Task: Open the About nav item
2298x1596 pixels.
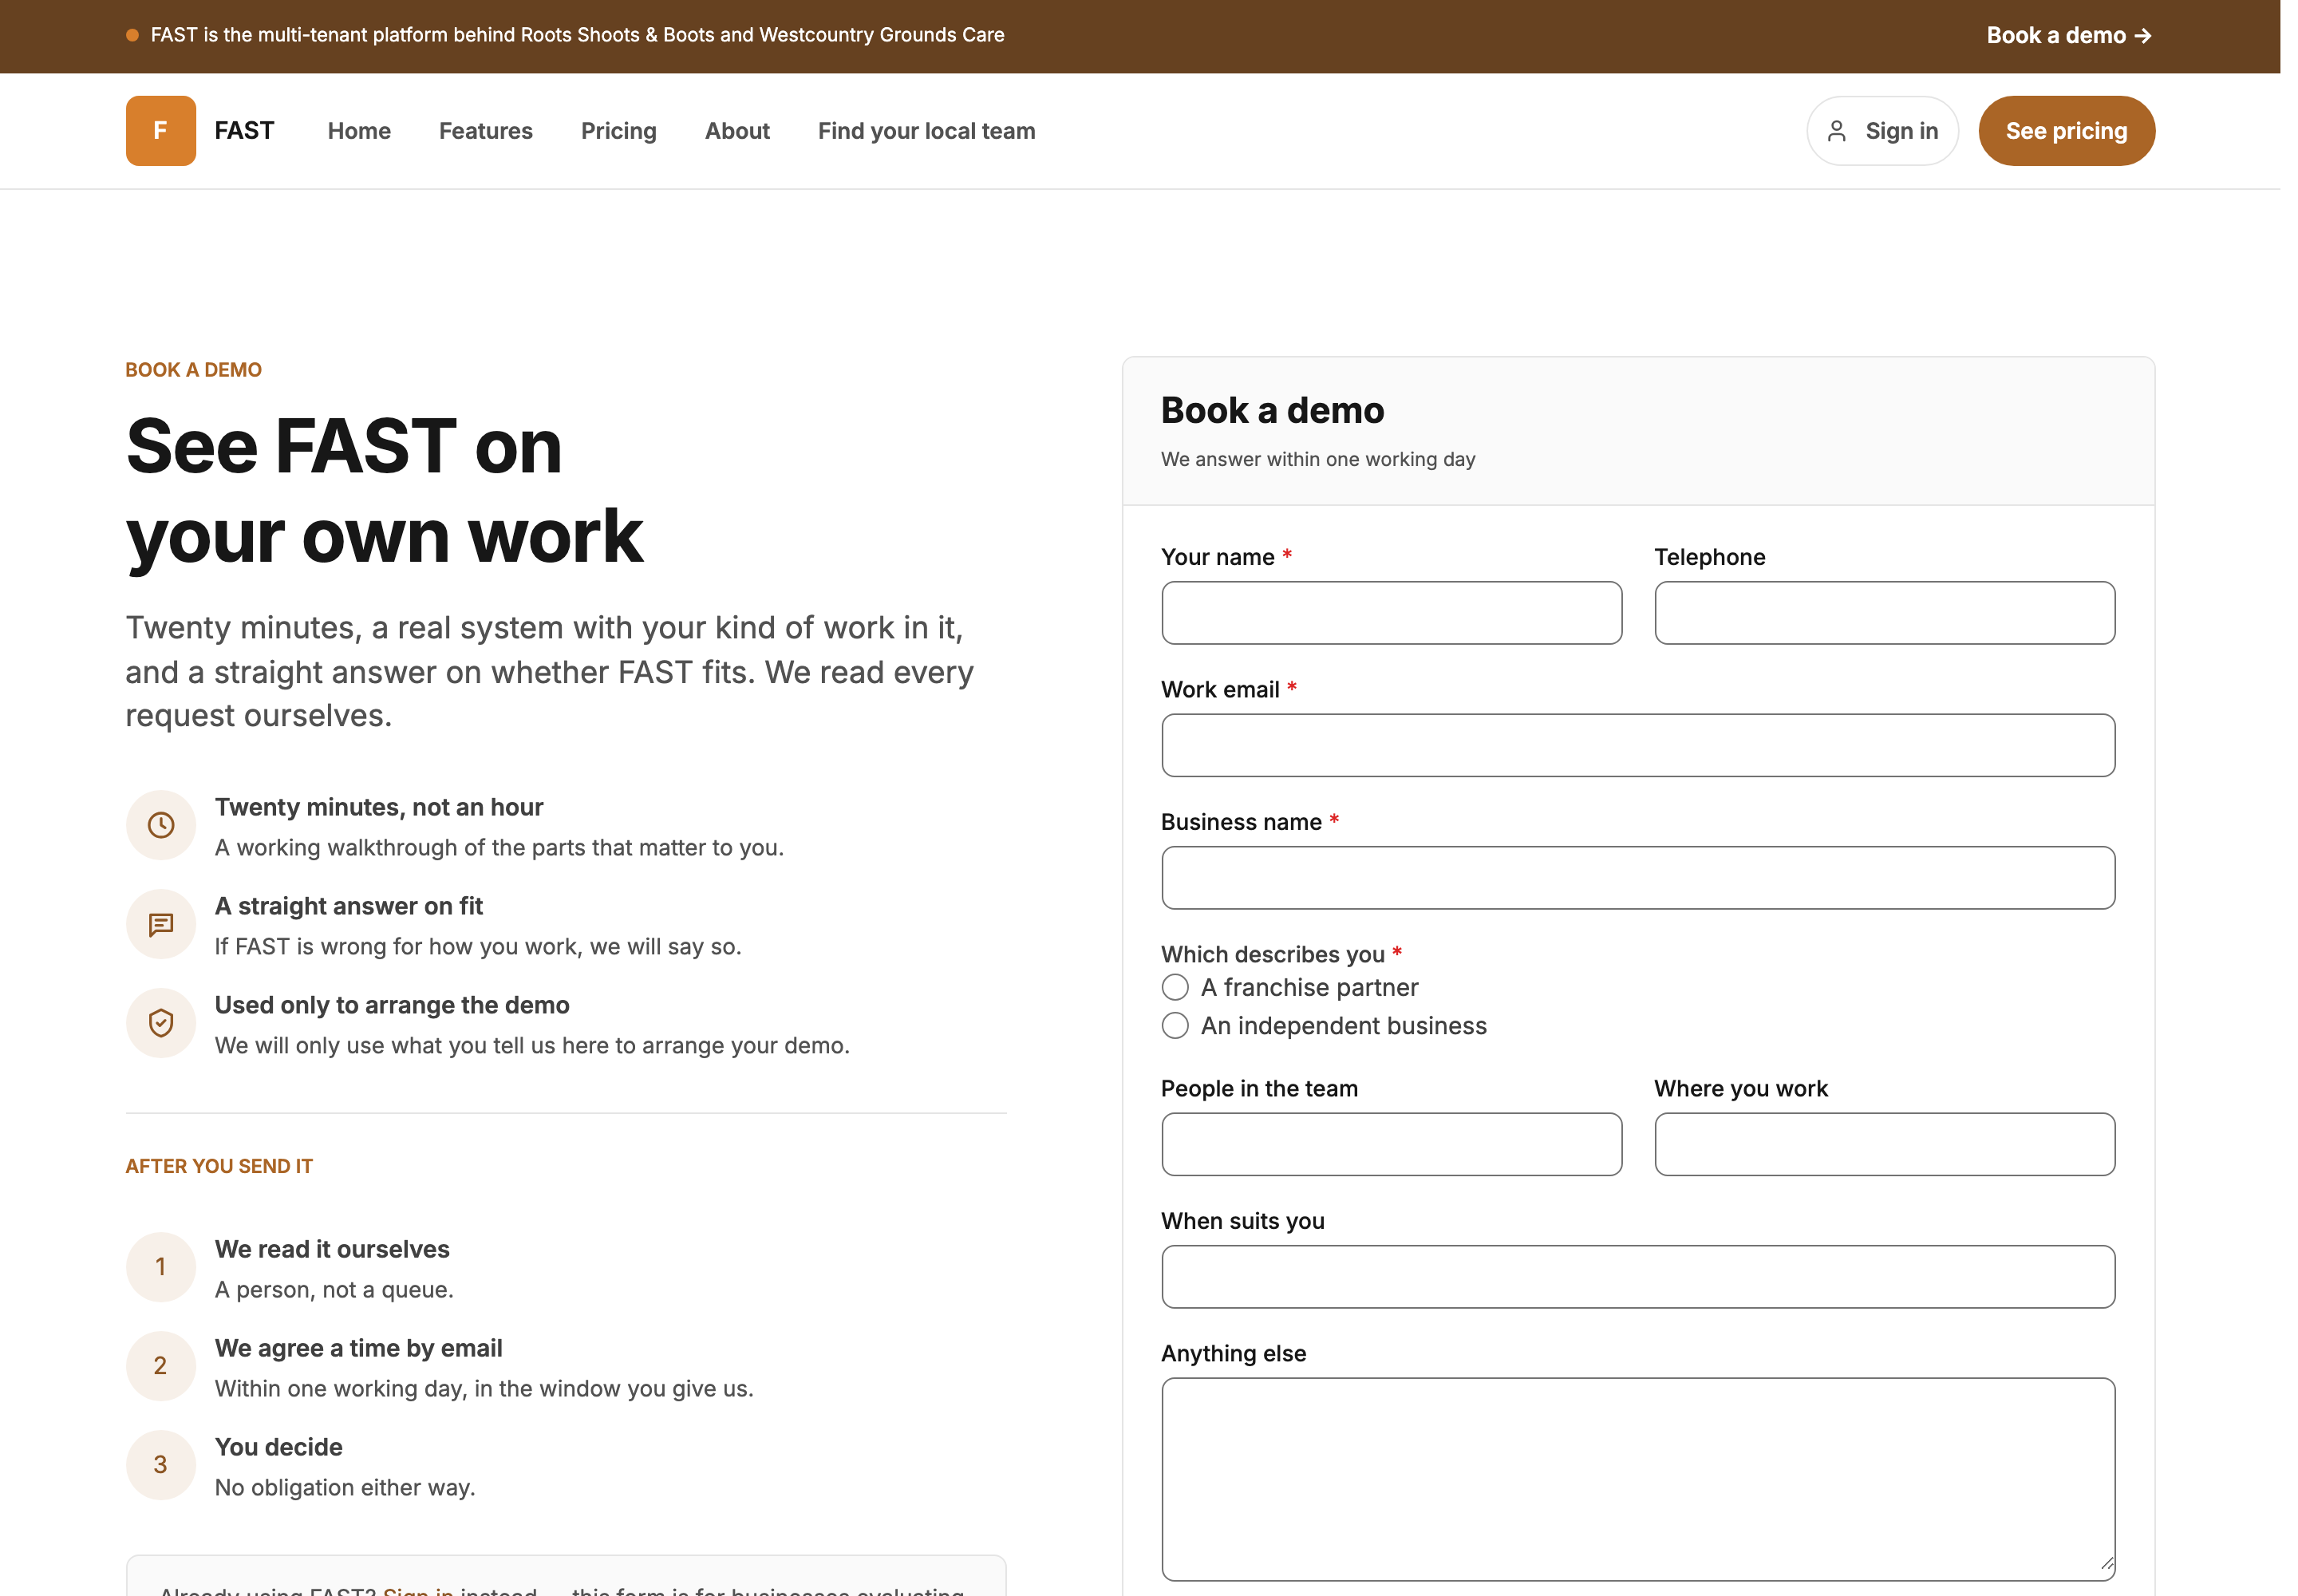Action: [737, 131]
